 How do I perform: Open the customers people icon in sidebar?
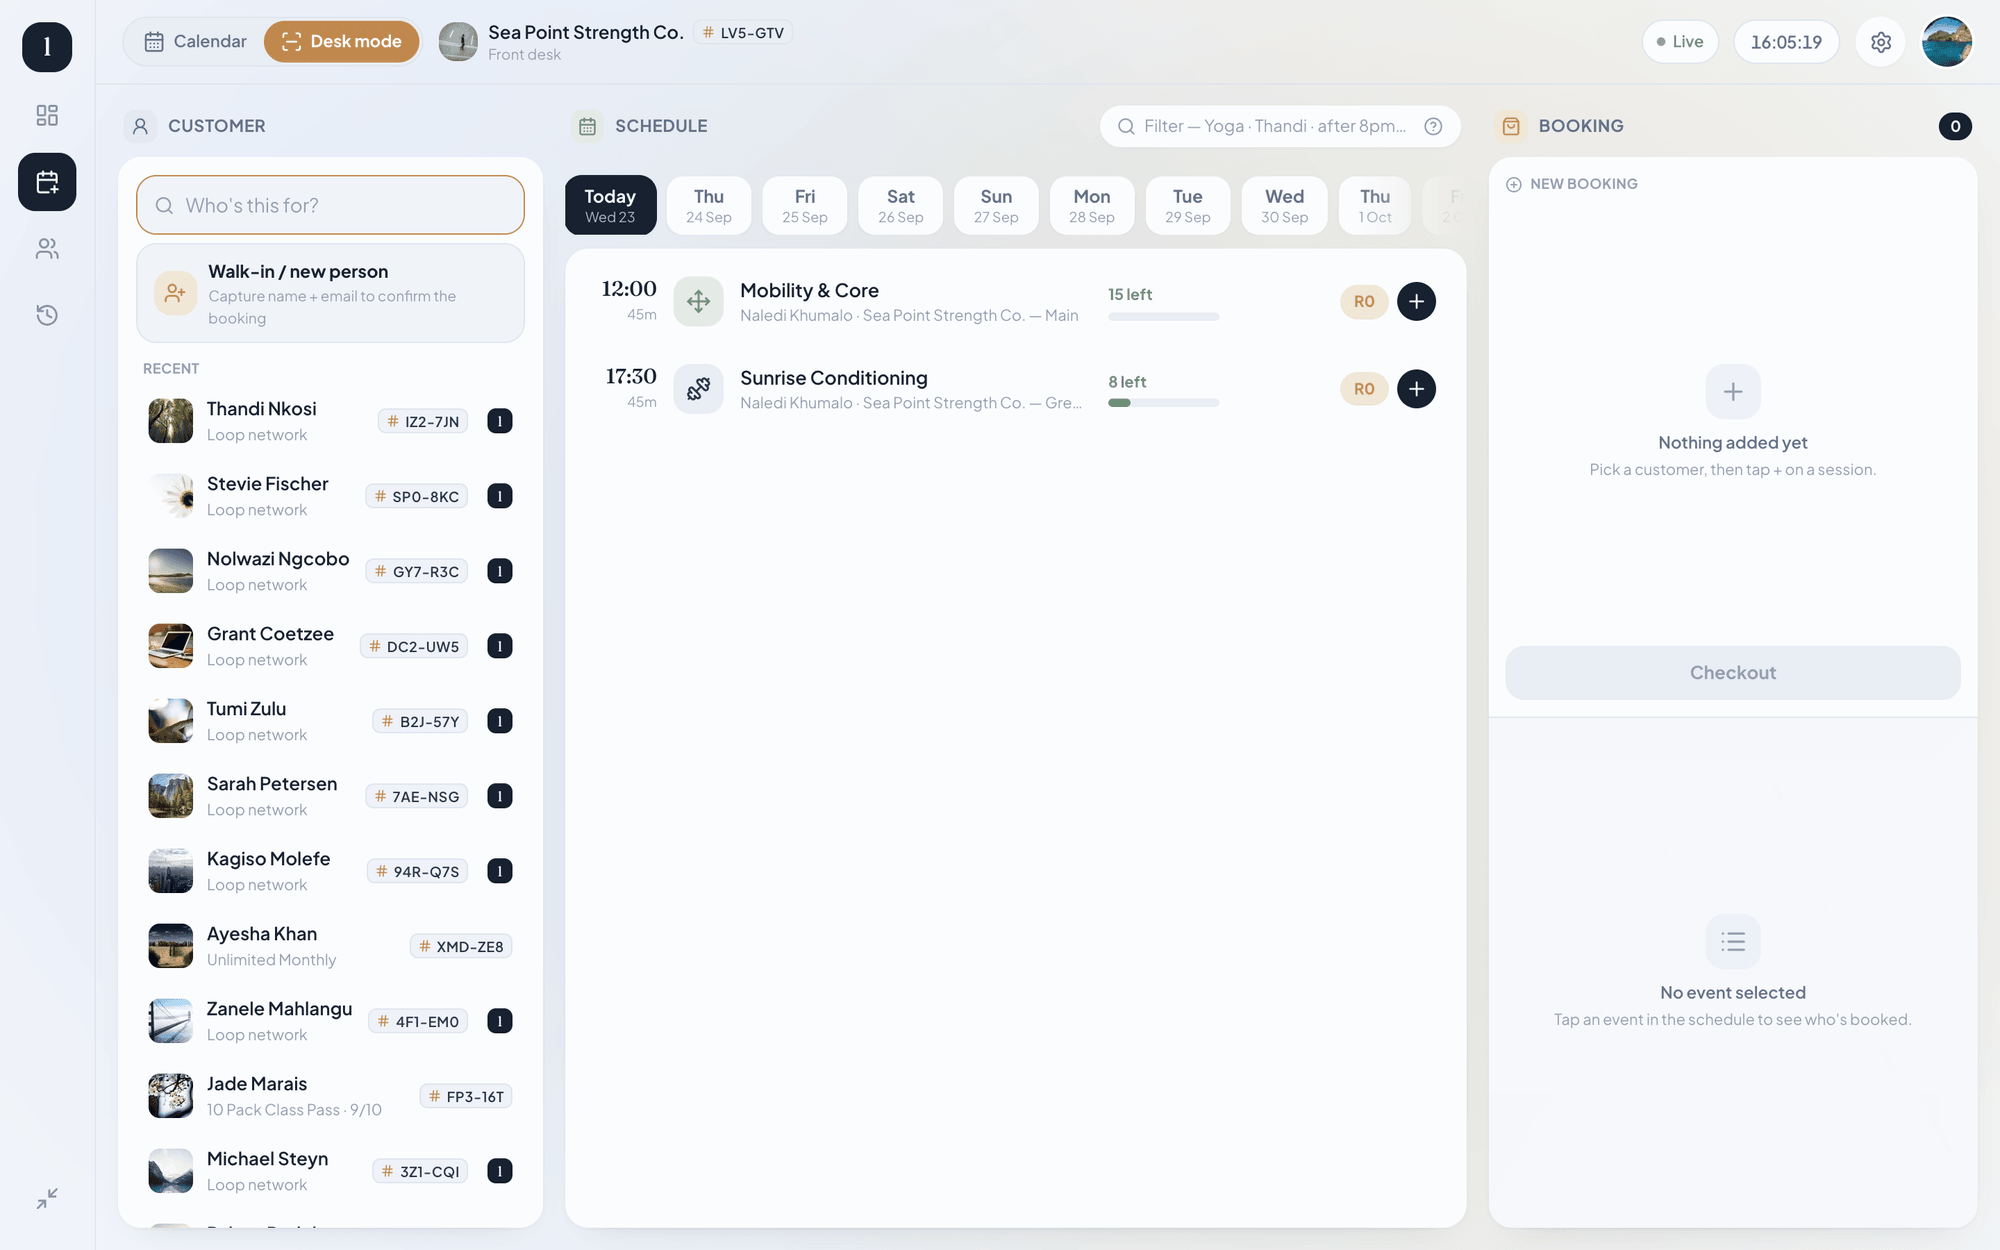[x=47, y=249]
